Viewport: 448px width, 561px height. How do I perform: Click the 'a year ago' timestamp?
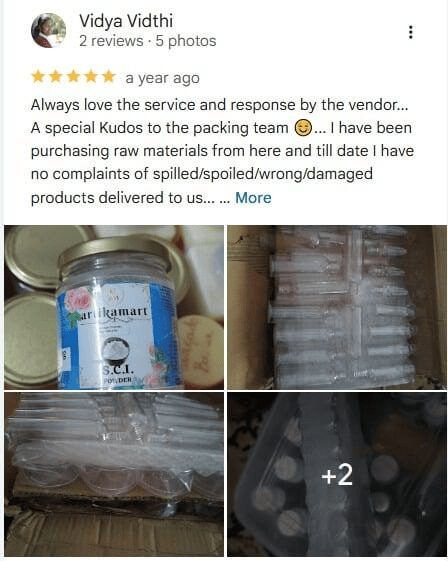pyautogui.click(x=162, y=78)
